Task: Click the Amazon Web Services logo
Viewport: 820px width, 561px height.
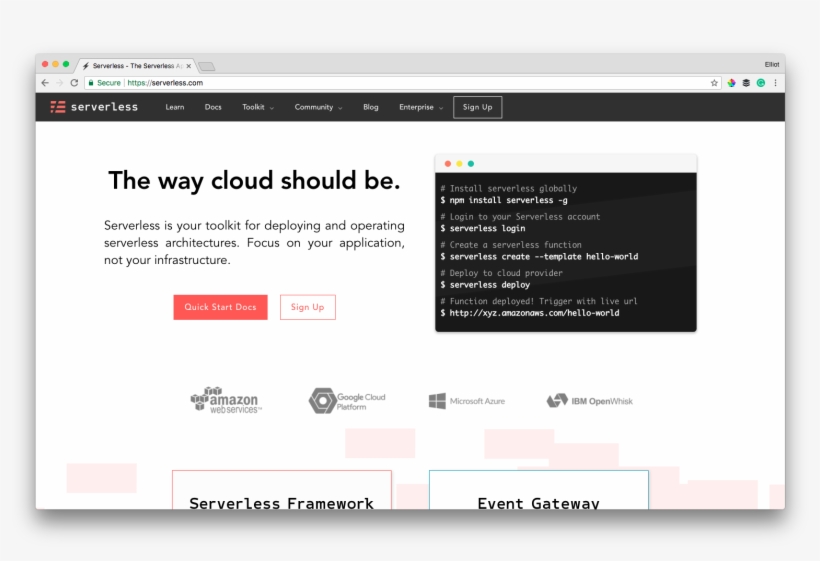Action: pos(226,400)
